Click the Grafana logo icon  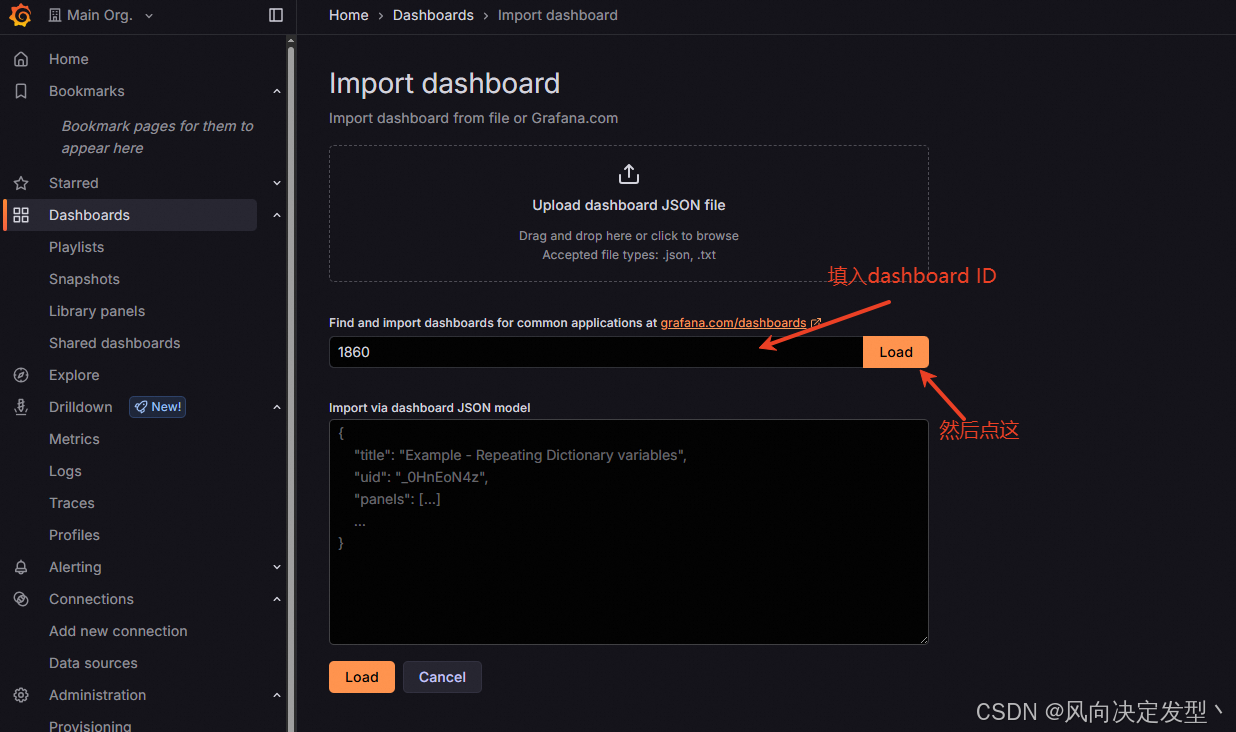point(20,15)
